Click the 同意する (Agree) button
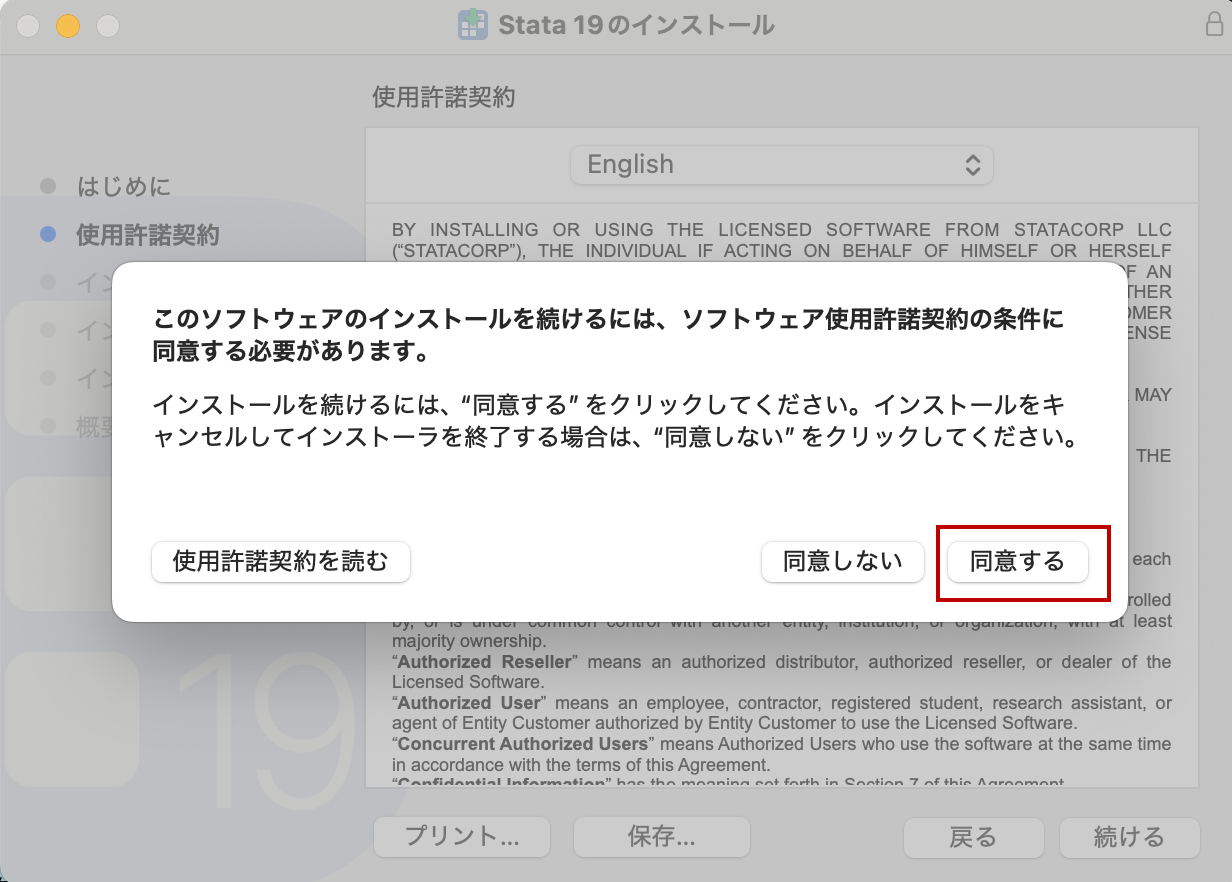This screenshot has height=882, width=1232. pyautogui.click(x=1017, y=561)
